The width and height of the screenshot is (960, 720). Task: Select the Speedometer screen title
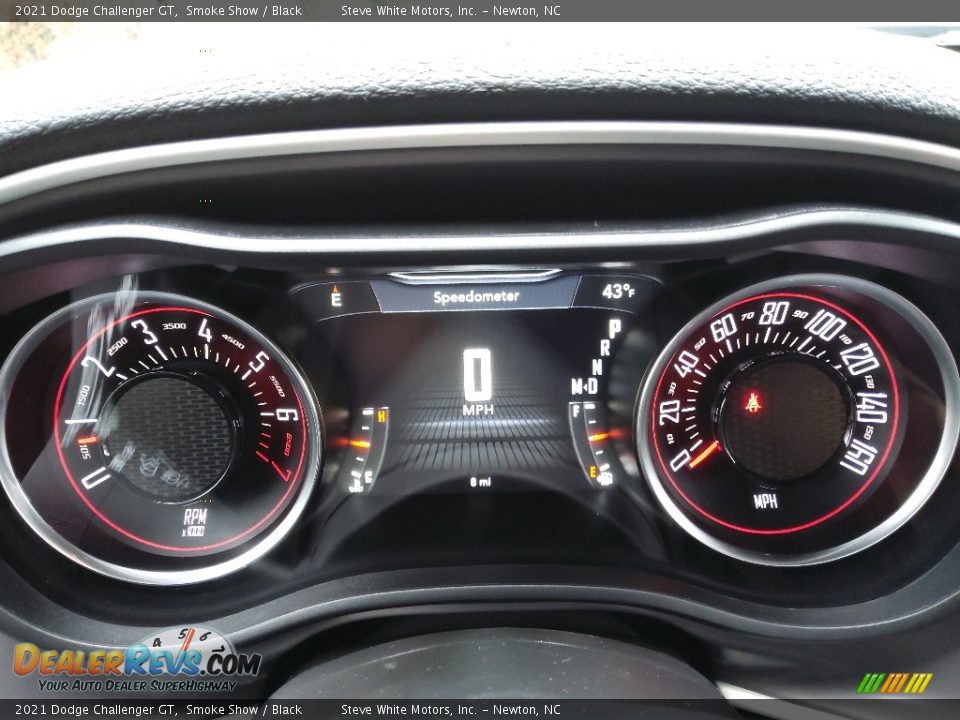pyautogui.click(x=476, y=297)
